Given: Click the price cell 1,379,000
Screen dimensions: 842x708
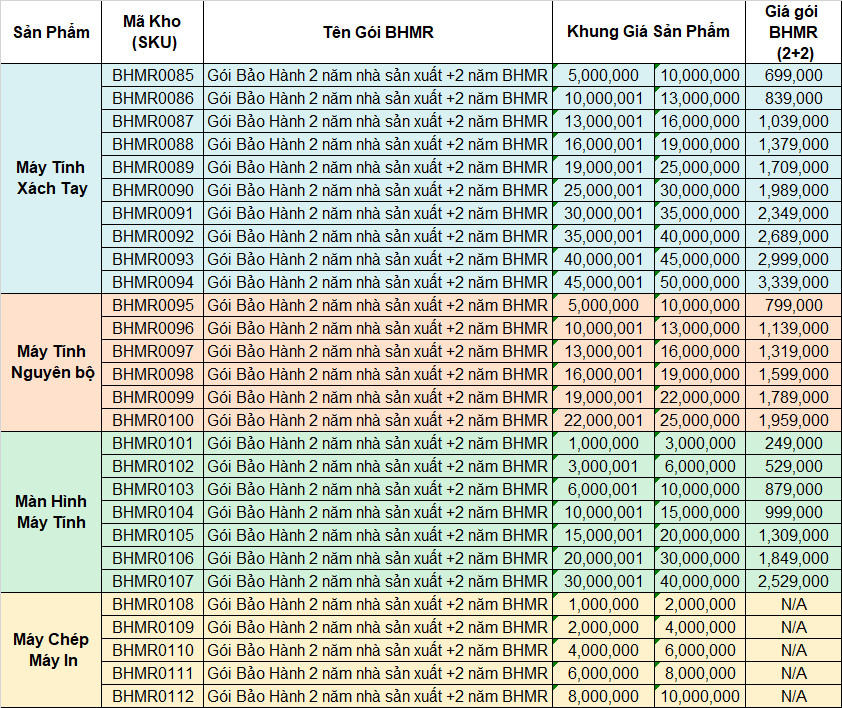Looking at the screenshot, I should pyautogui.click(x=793, y=145).
